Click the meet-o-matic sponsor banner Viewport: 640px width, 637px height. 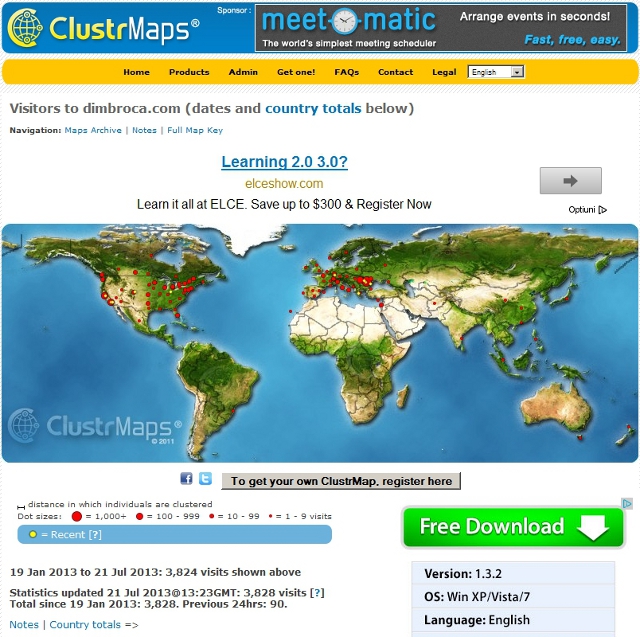point(441,28)
